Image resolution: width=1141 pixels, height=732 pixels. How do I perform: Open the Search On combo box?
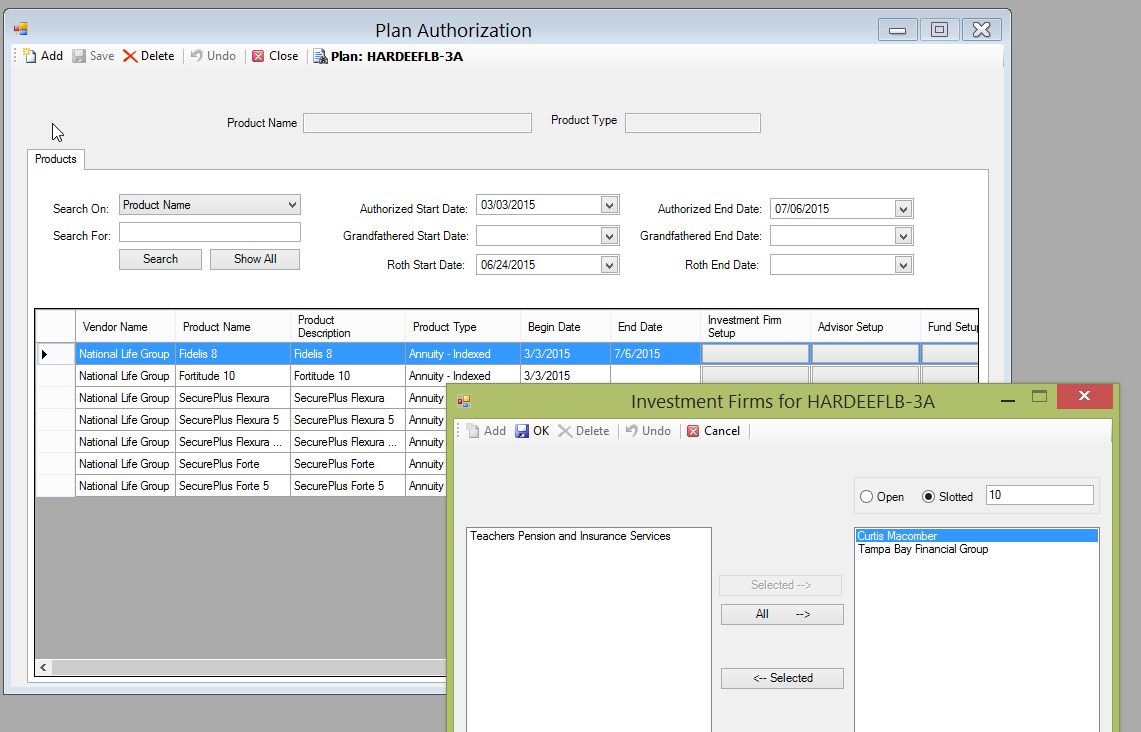click(x=293, y=204)
